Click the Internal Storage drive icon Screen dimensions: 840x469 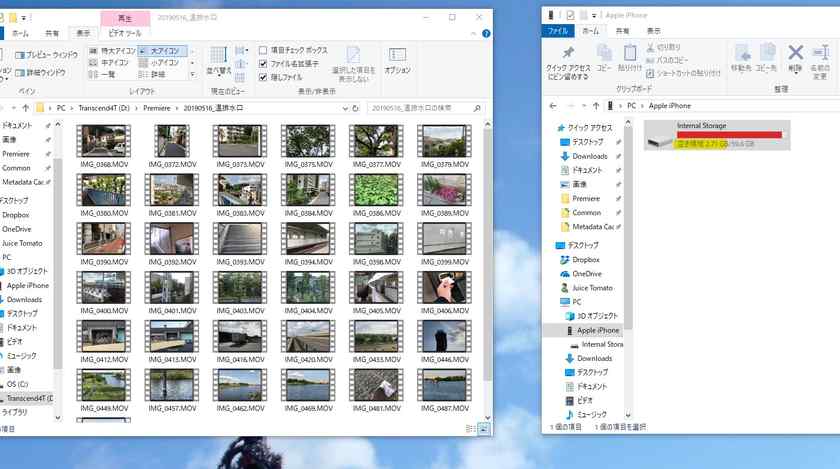pyautogui.click(x=659, y=140)
